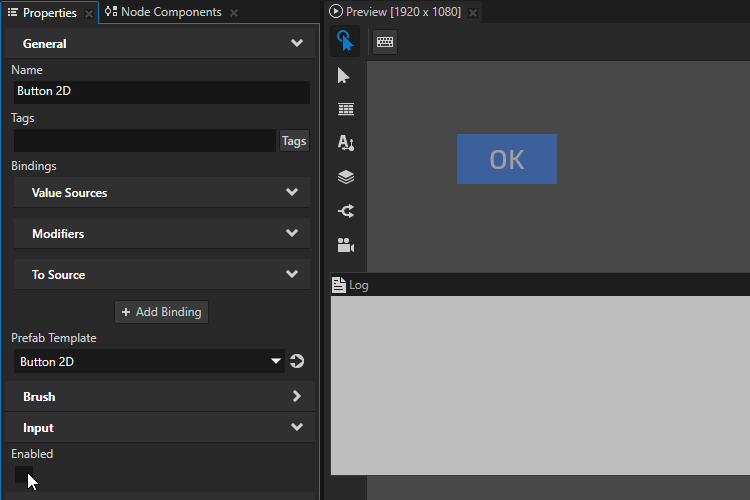Select the Interact mode tool in Preview
The height and width of the screenshot is (500, 750).
[x=345, y=42]
